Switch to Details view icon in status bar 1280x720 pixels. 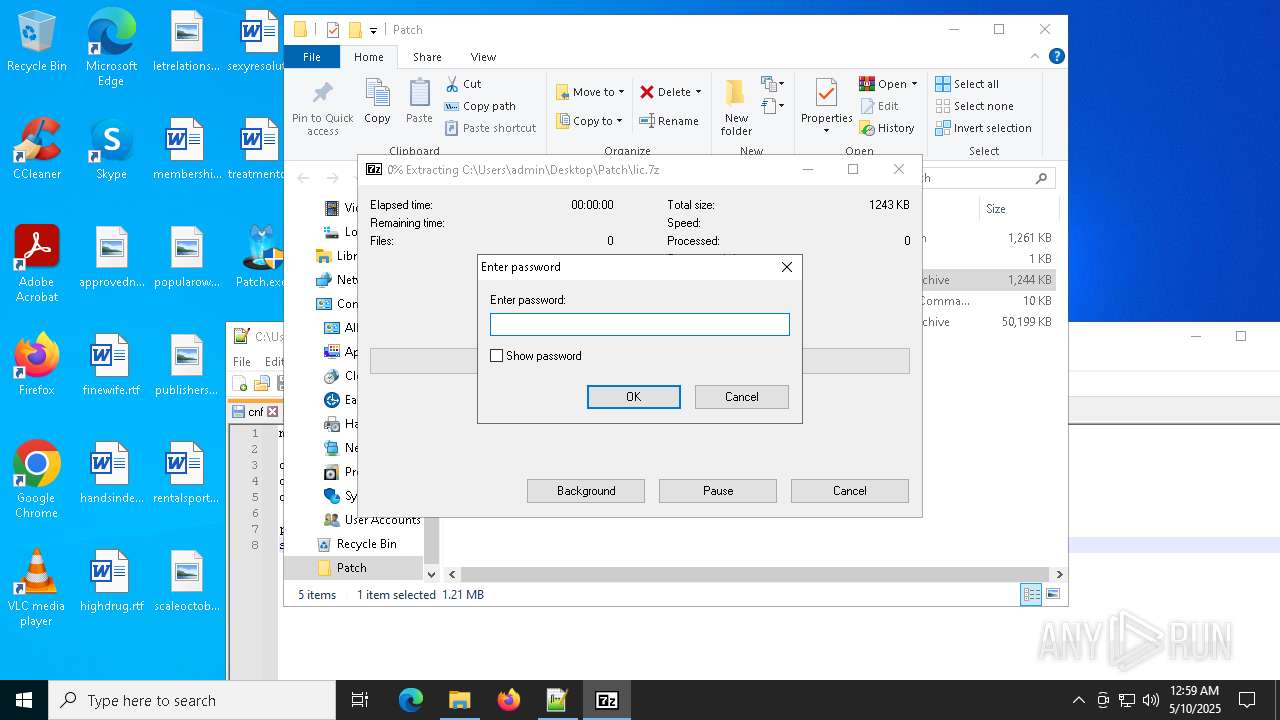point(1031,595)
